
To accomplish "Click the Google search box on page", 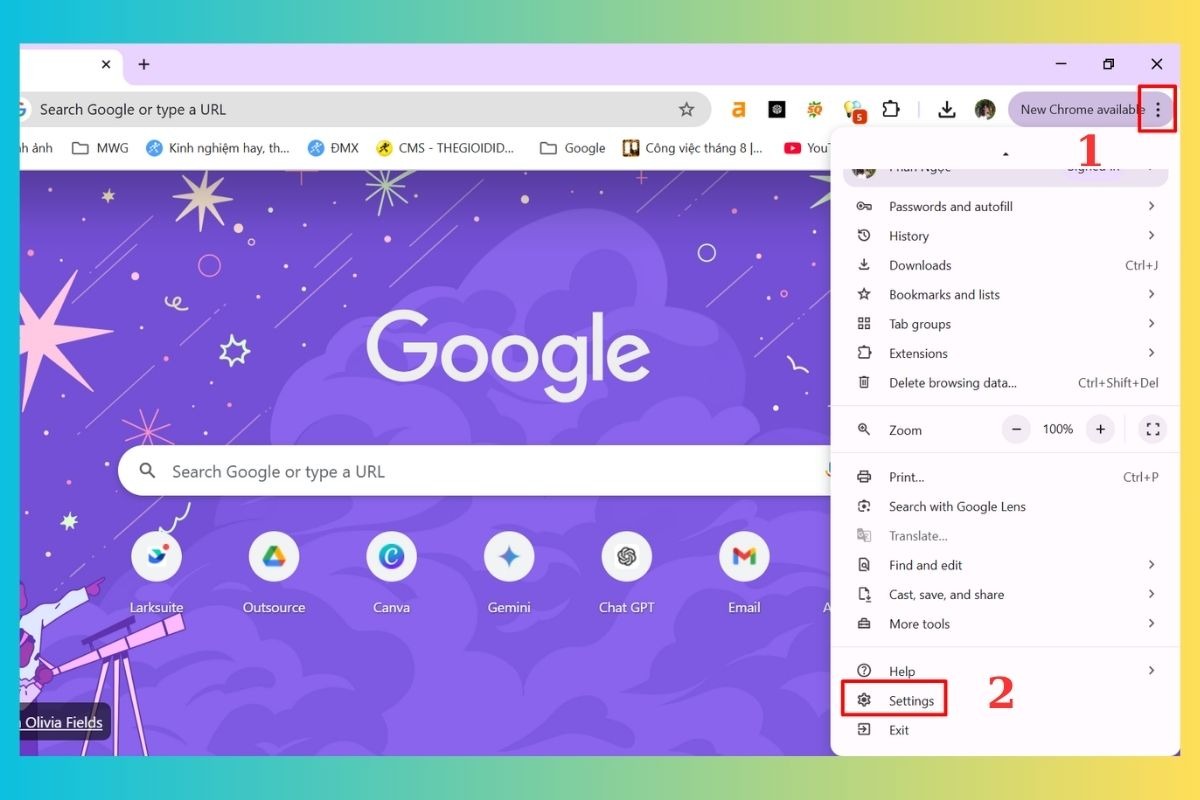I will [x=475, y=471].
